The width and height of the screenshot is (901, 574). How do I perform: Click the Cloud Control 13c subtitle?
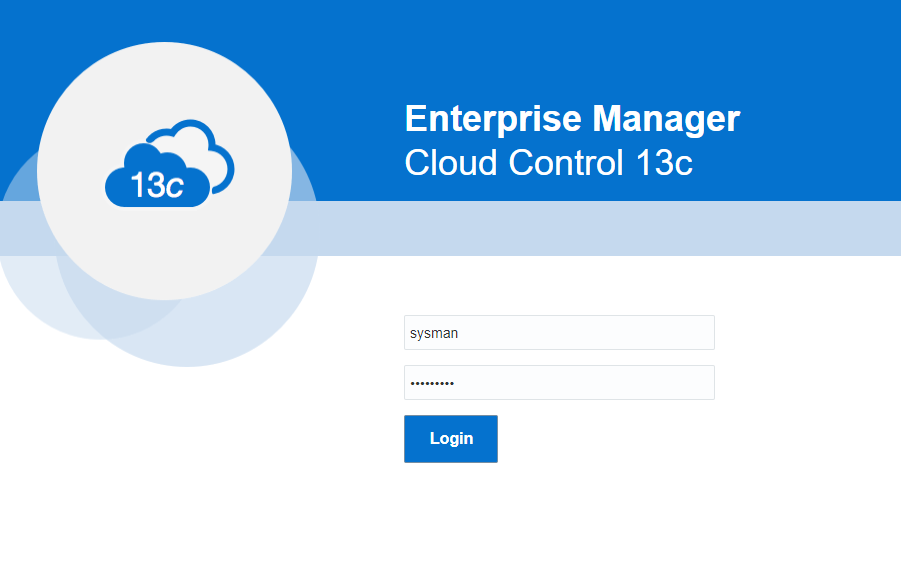[x=548, y=163]
